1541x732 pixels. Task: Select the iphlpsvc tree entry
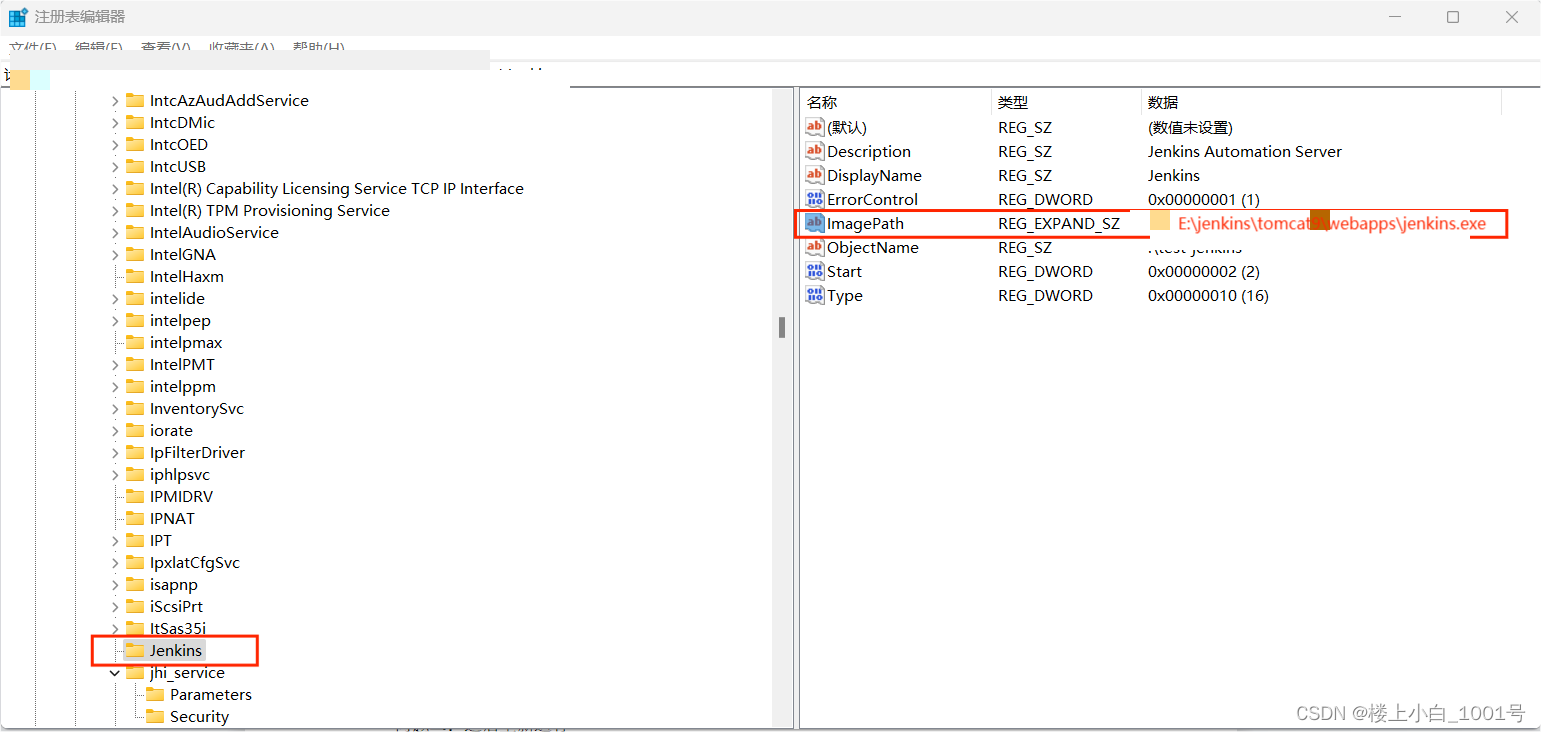180,474
